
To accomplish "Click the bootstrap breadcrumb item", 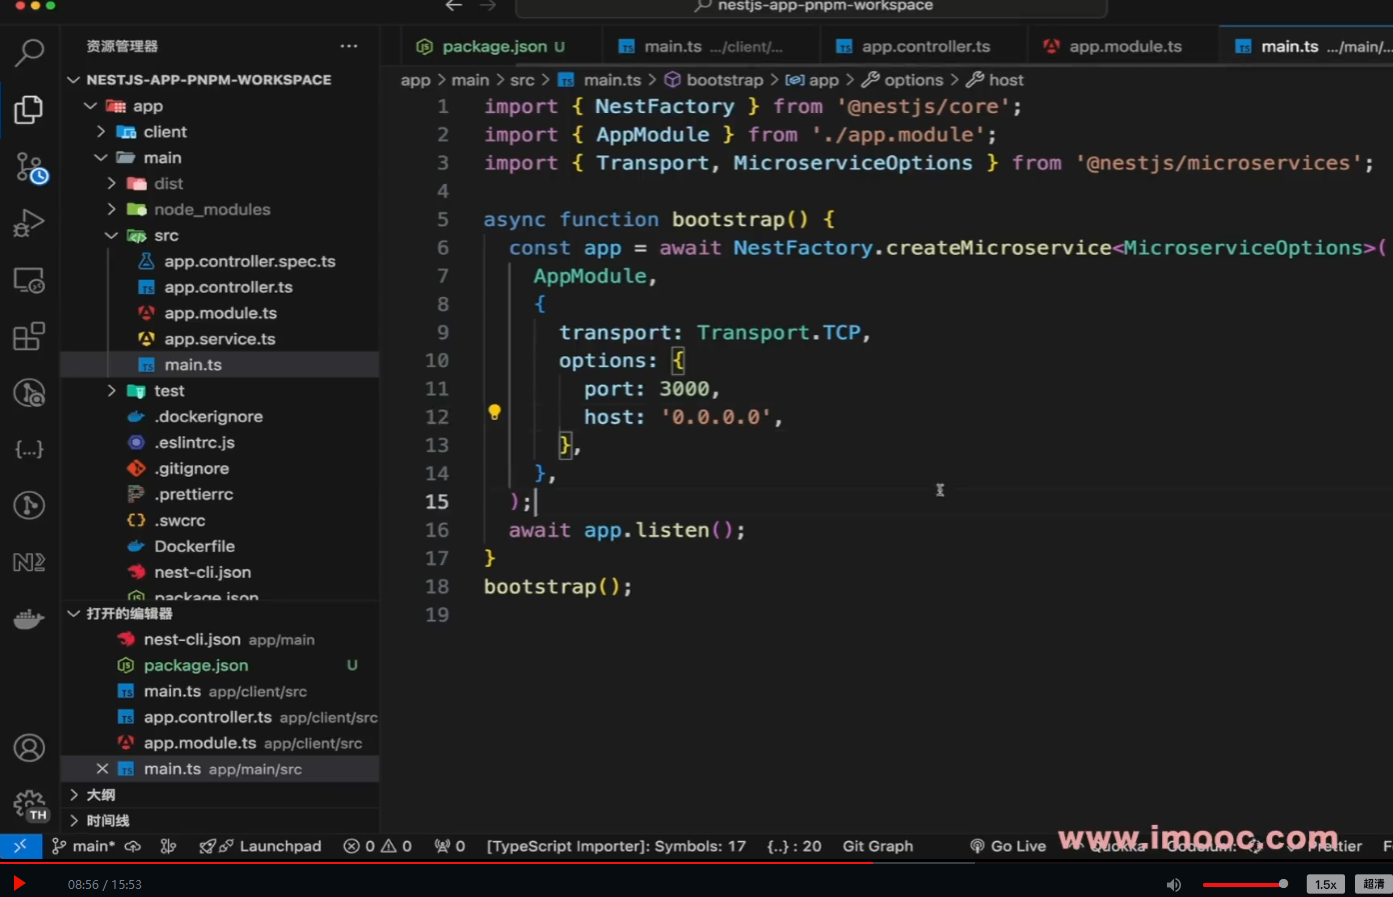I will click(724, 80).
